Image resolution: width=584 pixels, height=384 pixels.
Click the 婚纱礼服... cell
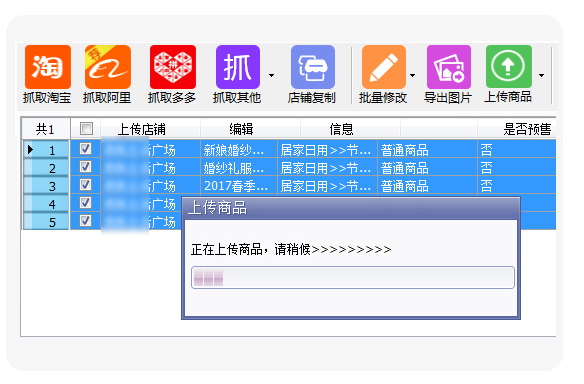(x=239, y=167)
